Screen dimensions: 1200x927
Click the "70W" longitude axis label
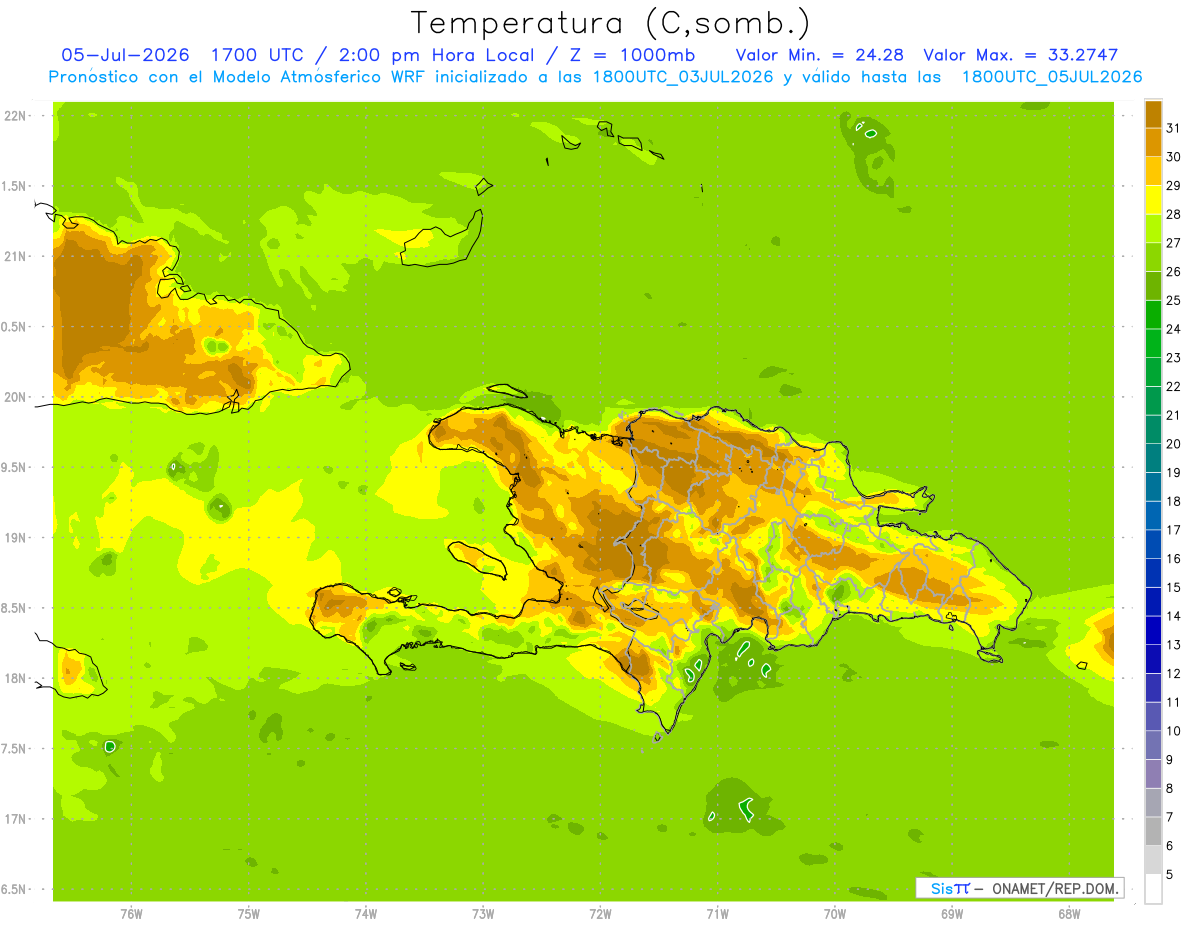[x=835, y=914]
